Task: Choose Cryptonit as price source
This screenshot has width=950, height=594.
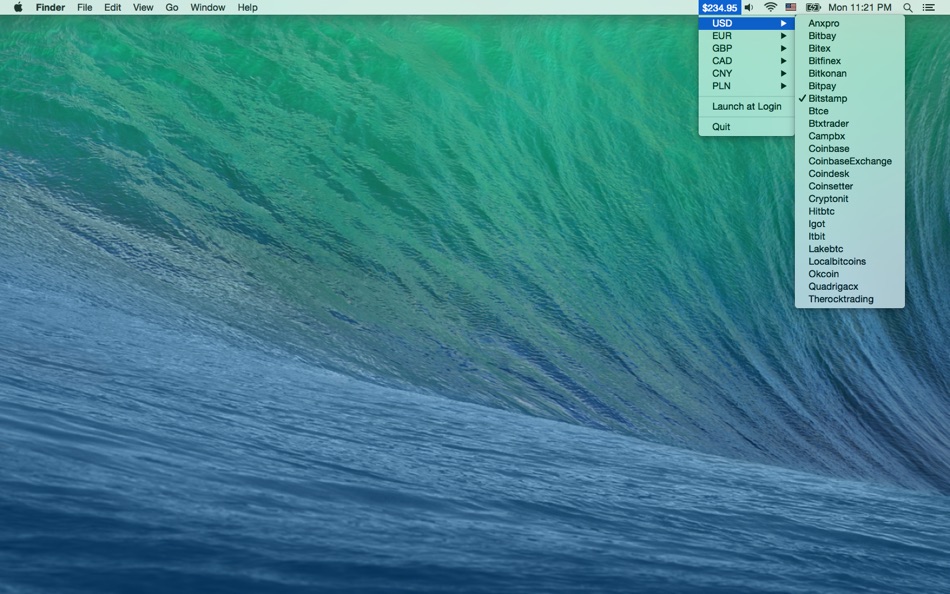Action: tap(849, 199)
